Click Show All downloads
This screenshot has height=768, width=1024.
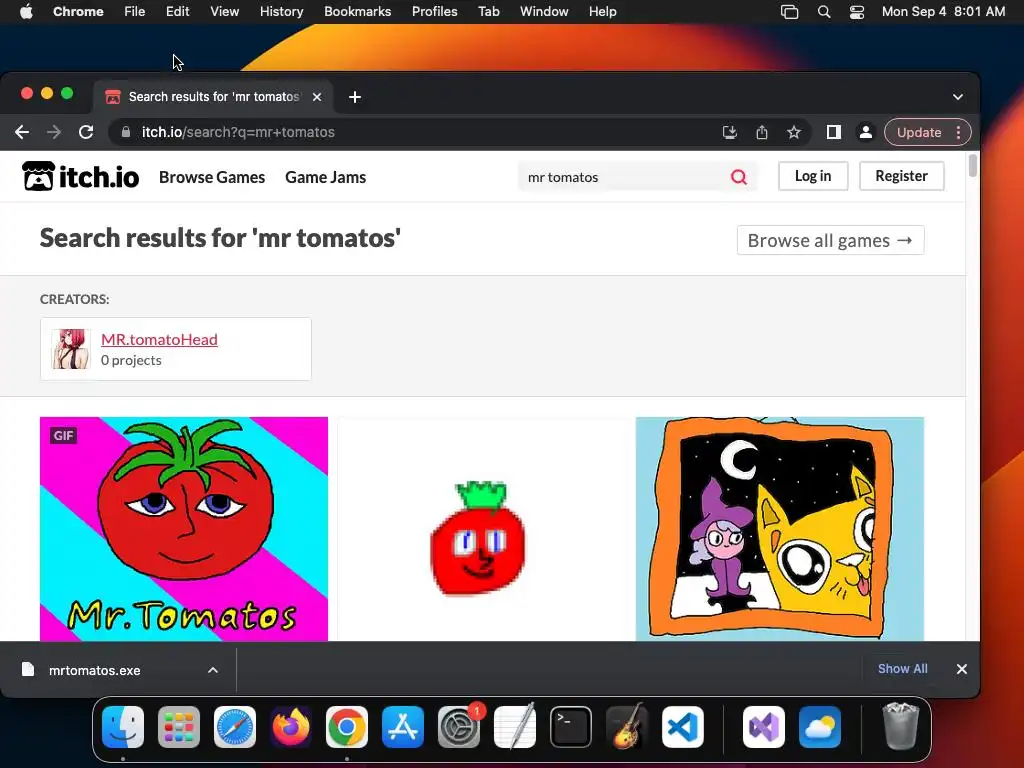[x=903, y=669]
